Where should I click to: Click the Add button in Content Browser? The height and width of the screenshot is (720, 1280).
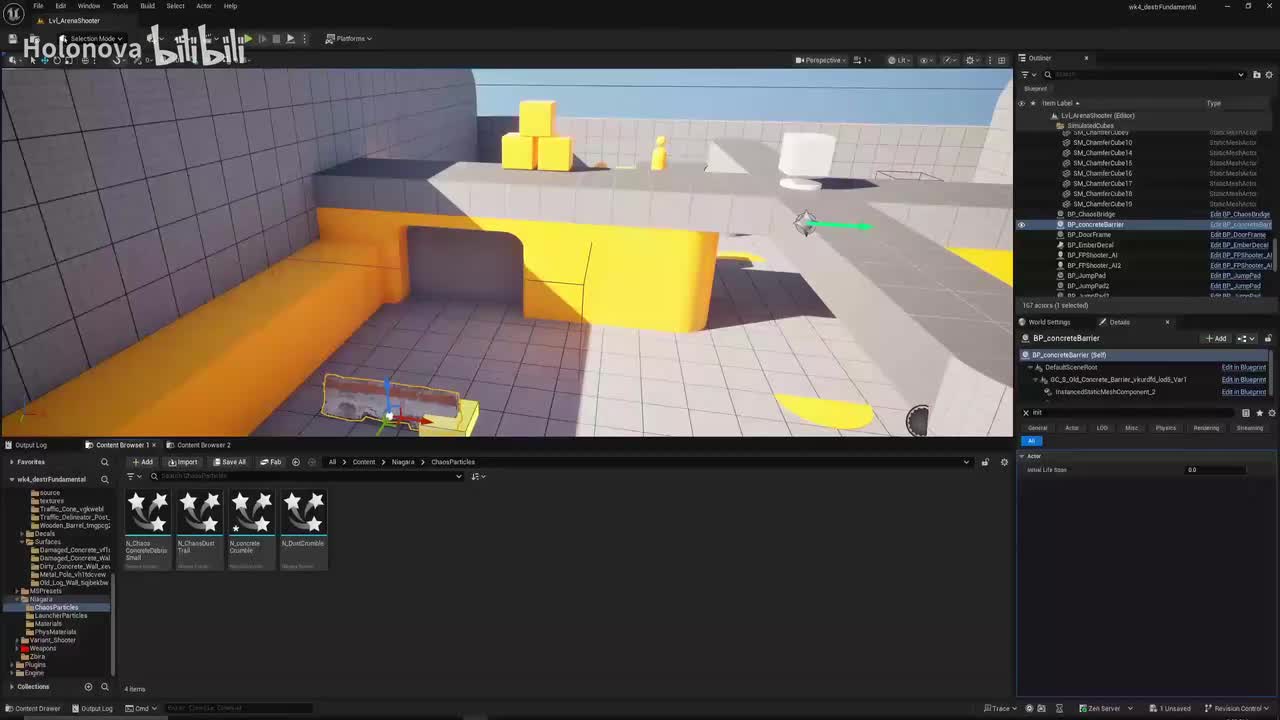click(142, 462)
